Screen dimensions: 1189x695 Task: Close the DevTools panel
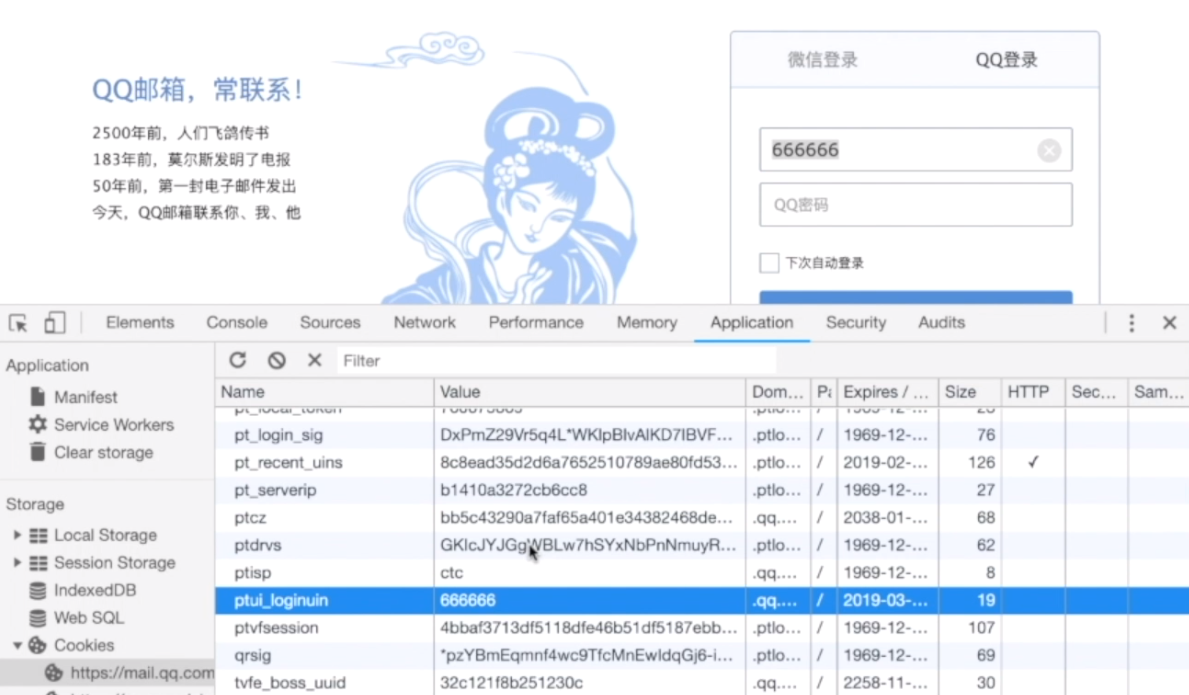click(x=1169, y=323)
